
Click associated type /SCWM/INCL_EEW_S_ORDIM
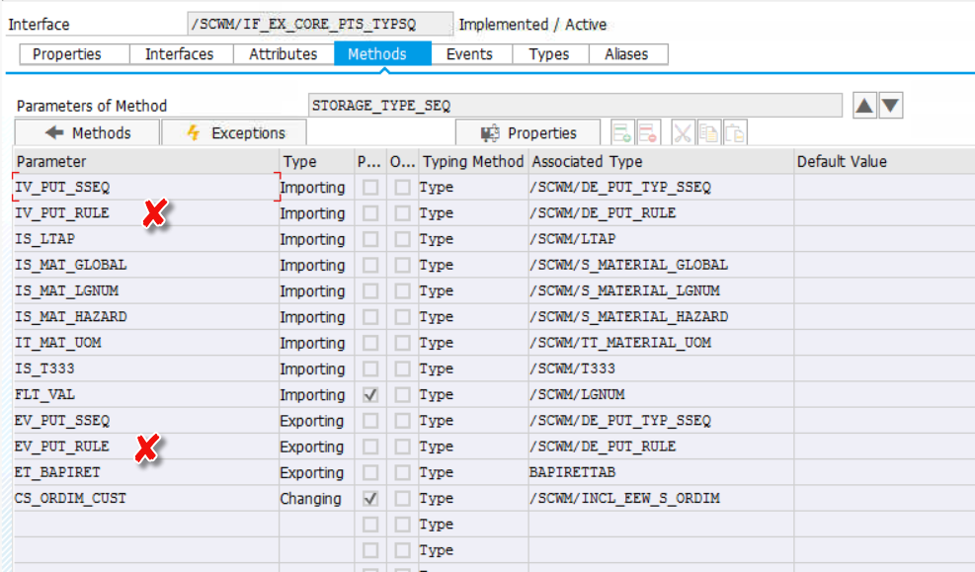661,499
